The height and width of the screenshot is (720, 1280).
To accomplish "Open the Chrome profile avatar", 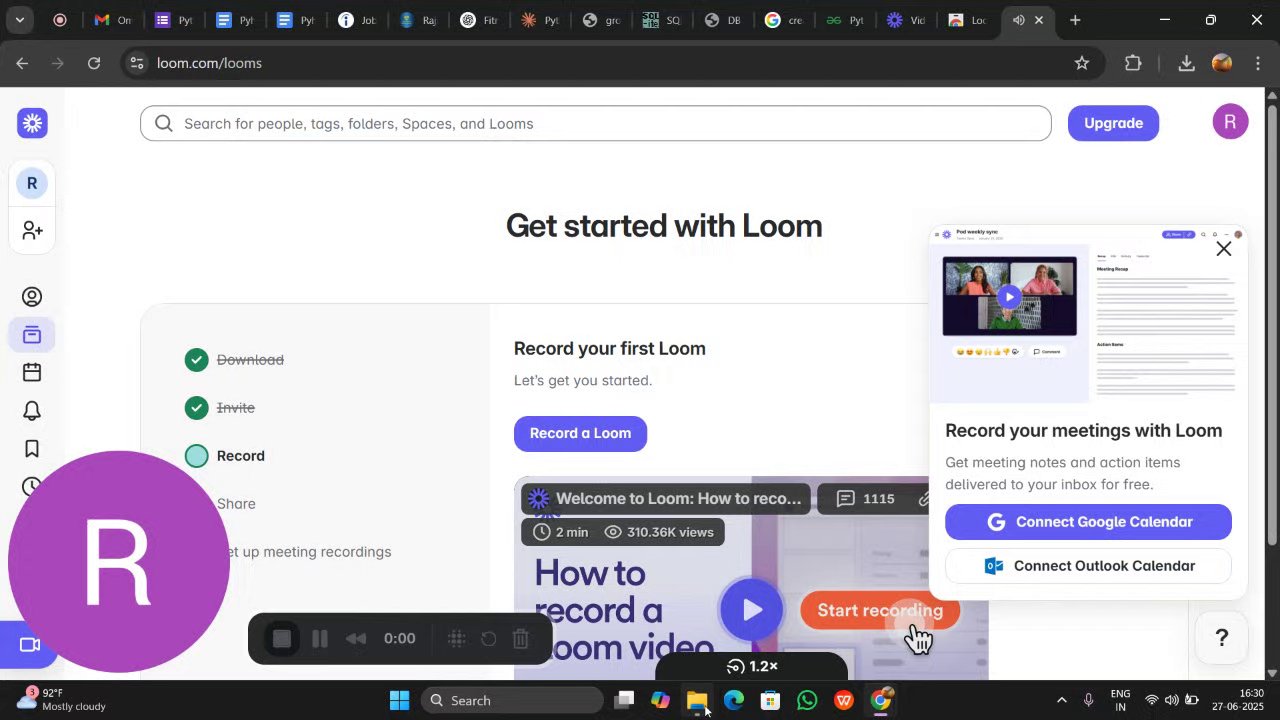I will [1222, 63].
